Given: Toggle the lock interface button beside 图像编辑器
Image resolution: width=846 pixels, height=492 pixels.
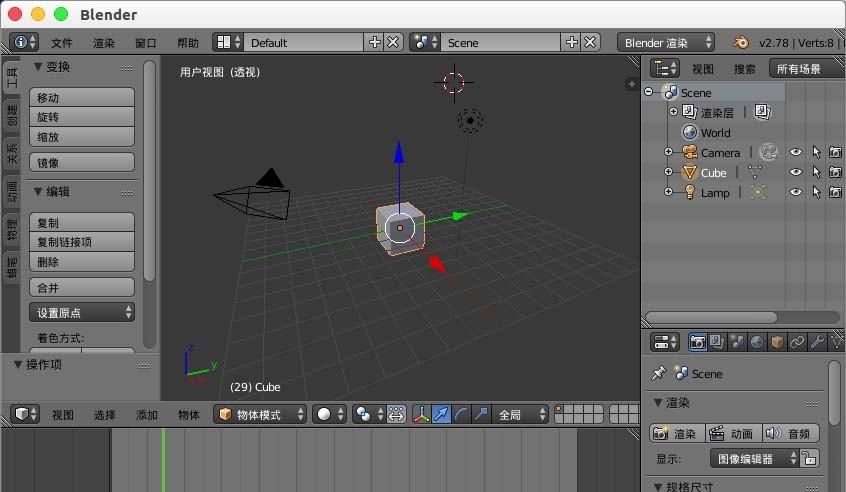Looking at the screenshot, I should click(809, 459).
